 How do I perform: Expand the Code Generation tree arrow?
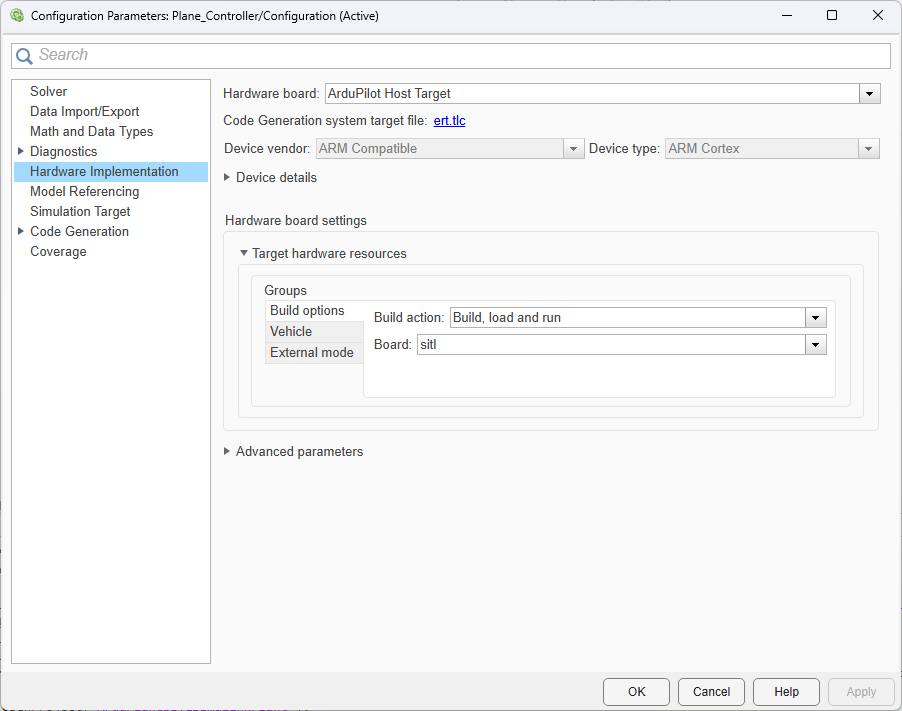(x=21, y=231)
